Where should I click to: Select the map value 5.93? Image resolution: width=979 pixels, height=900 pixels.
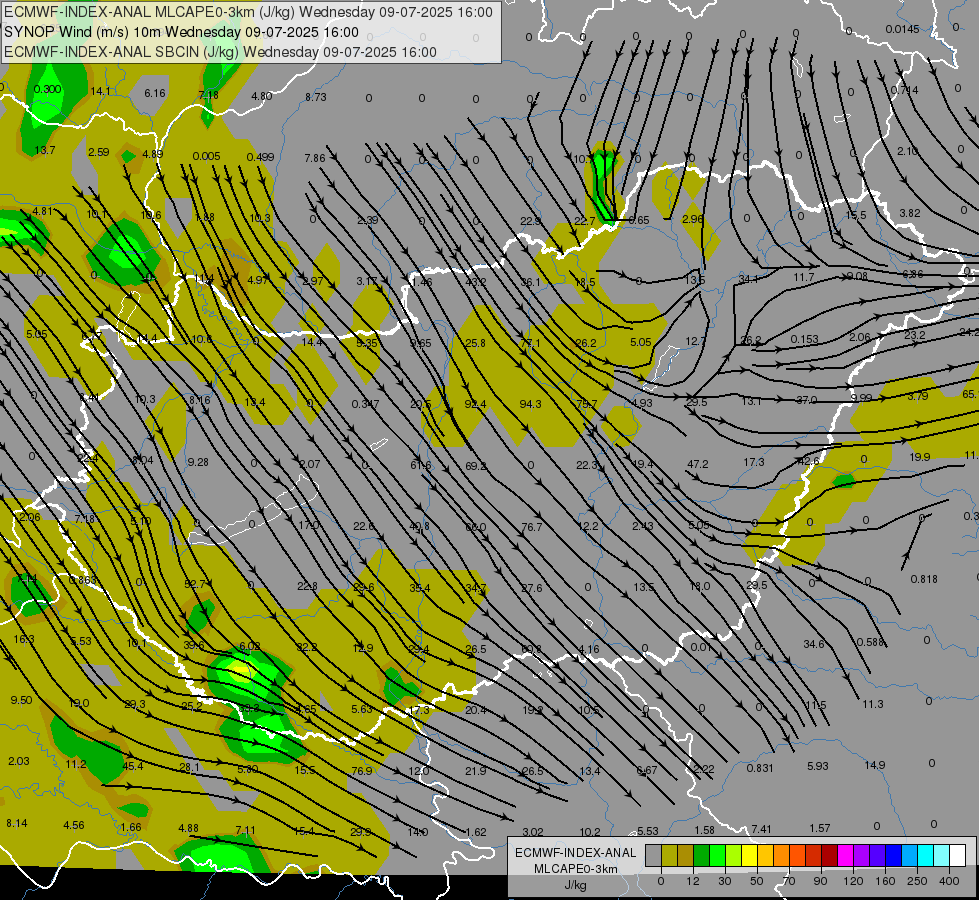click(x=817, y=766)
